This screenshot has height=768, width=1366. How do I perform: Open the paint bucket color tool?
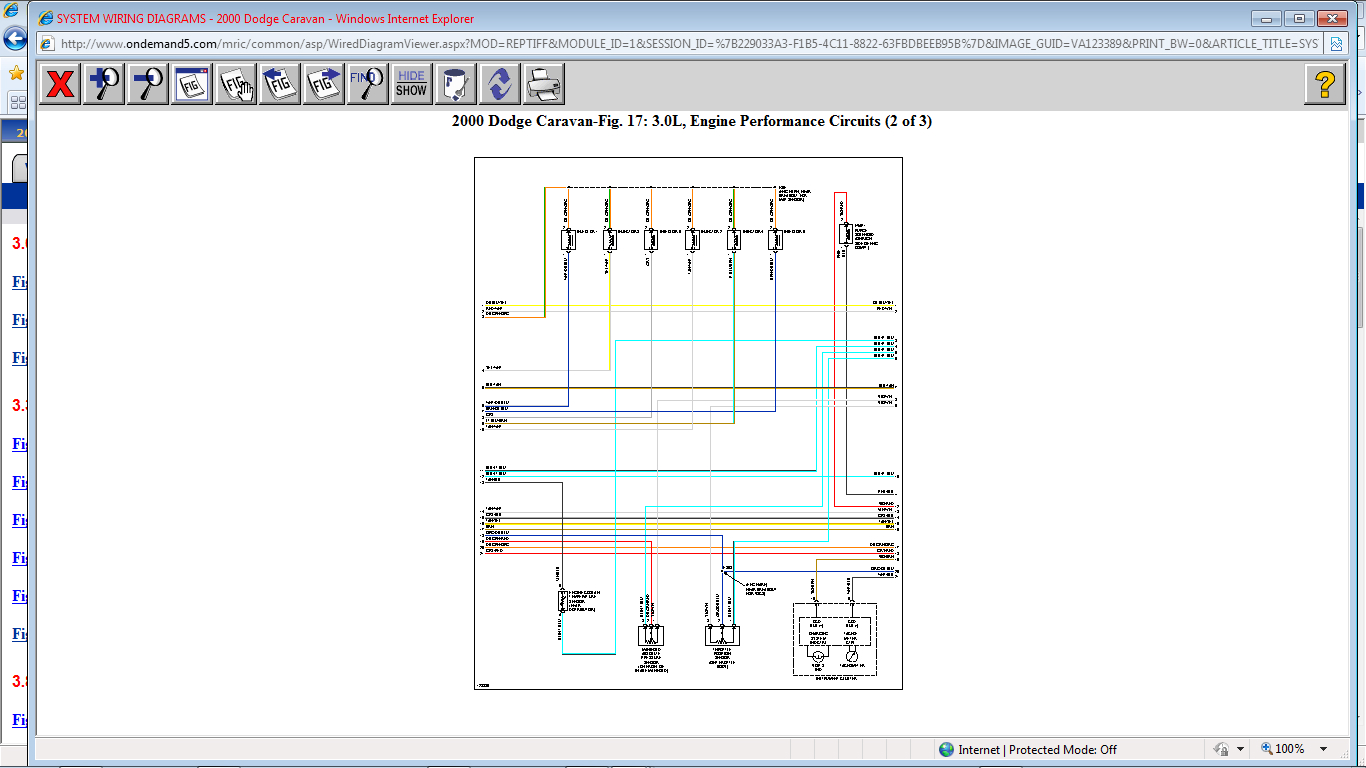click(x=455, y=84)
